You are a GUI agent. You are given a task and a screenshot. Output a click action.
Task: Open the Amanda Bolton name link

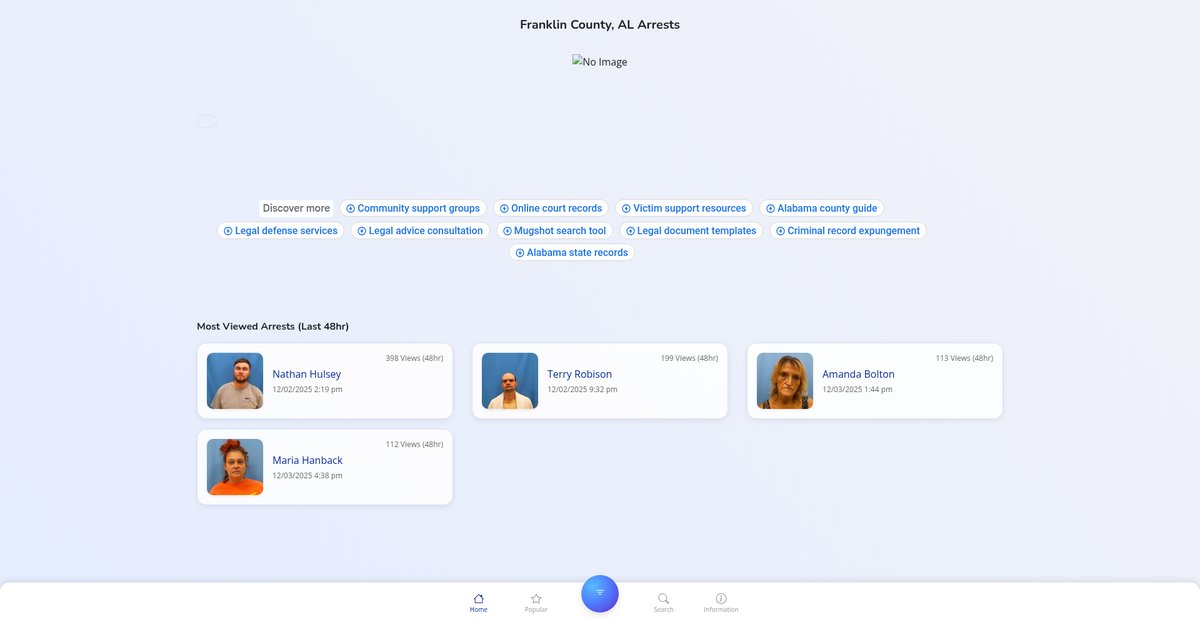click(859, 374)
